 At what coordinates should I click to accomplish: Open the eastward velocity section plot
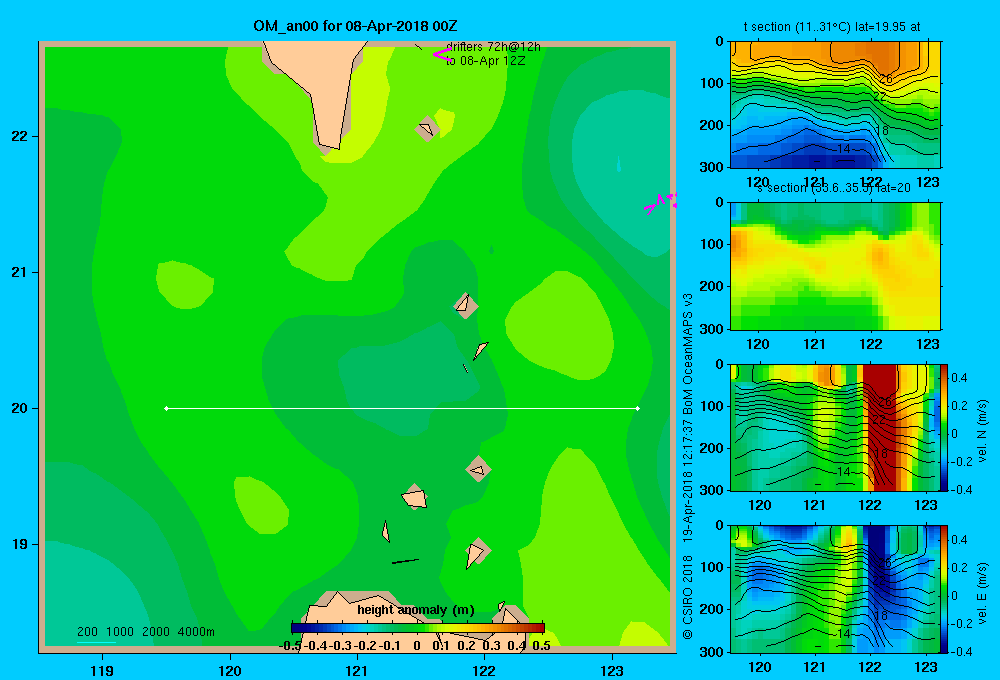[x=835, y=588]
